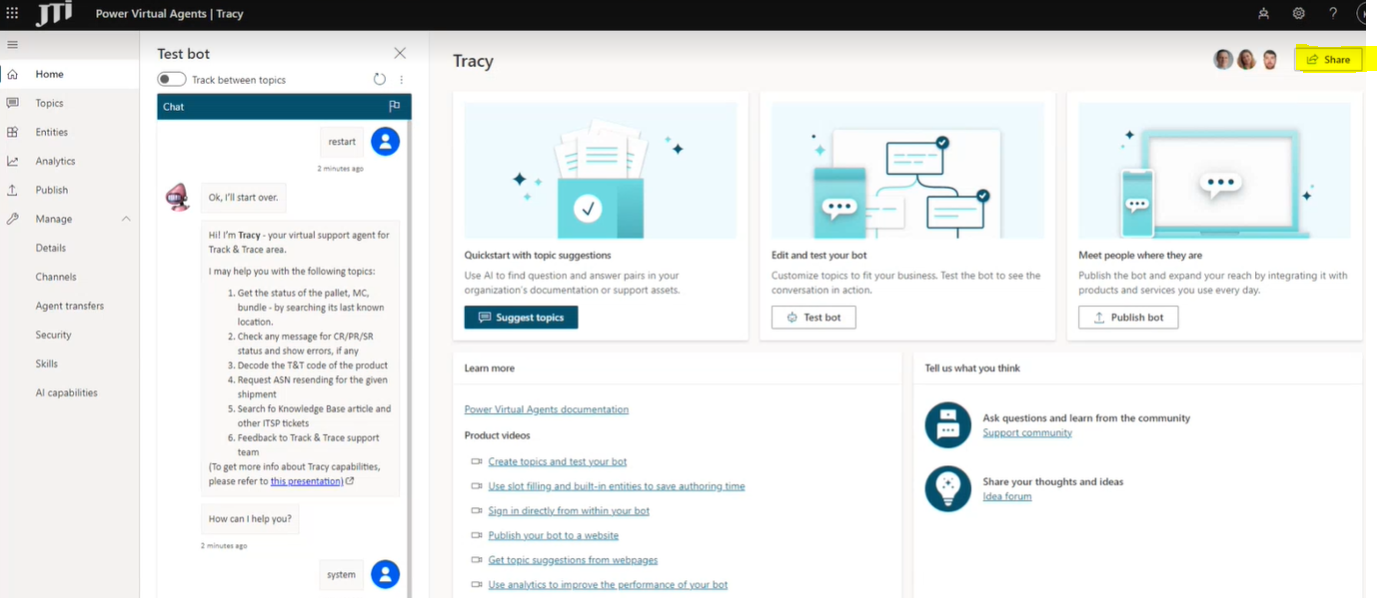Open Power Virtual Agents documentation link

click(547, 409)
